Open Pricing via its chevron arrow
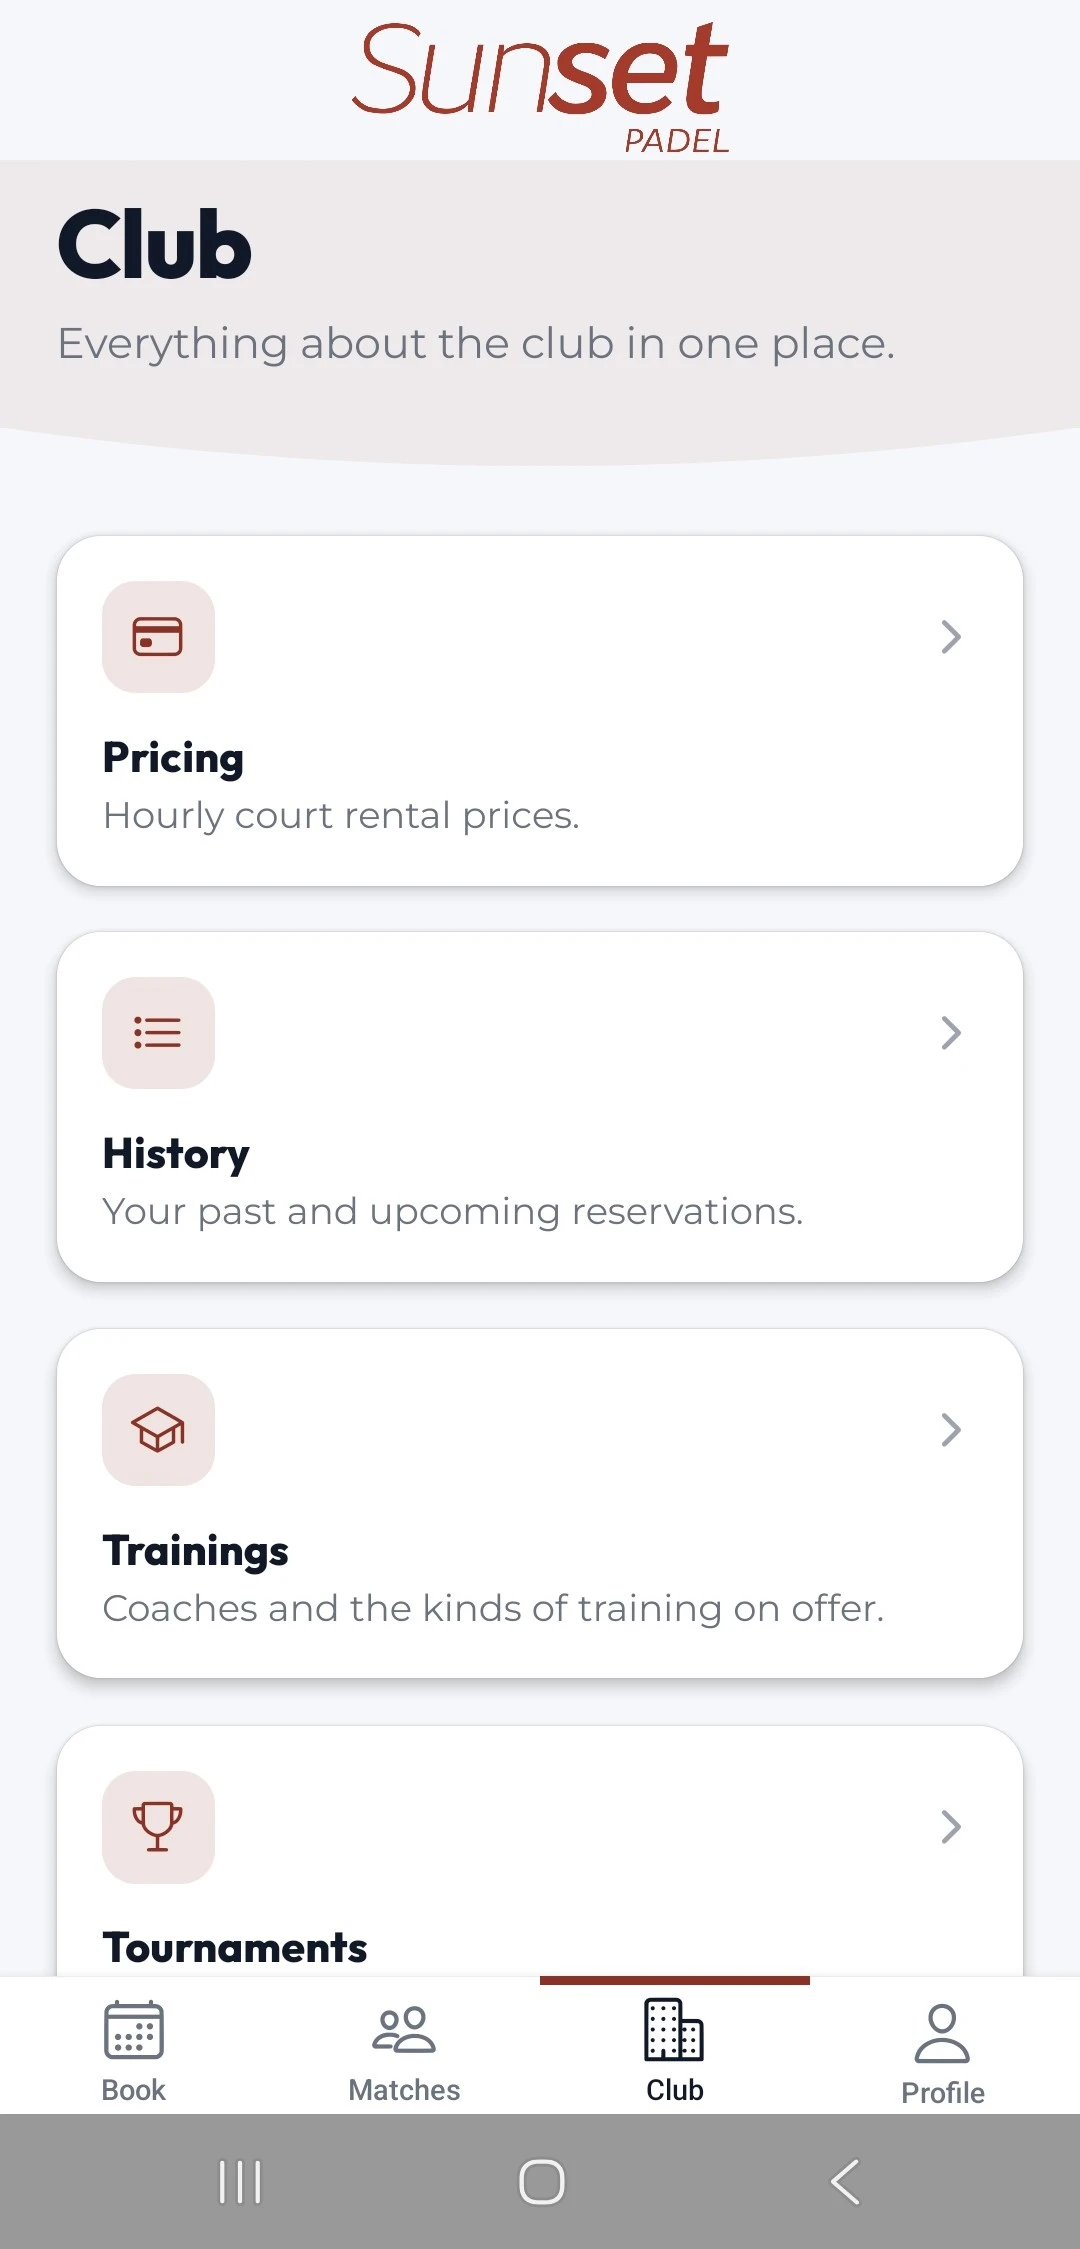The height and width of the screenshot is (2249, 1080). click(951, 637)
